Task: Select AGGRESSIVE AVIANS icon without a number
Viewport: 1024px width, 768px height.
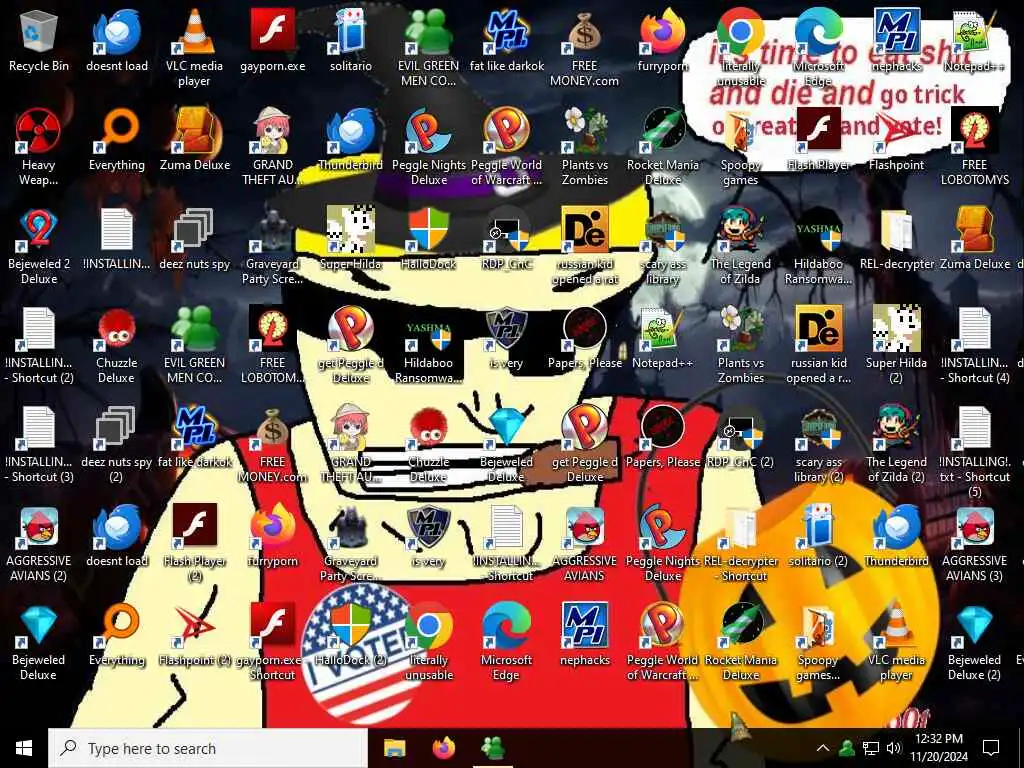Action: tap(584, 543)
